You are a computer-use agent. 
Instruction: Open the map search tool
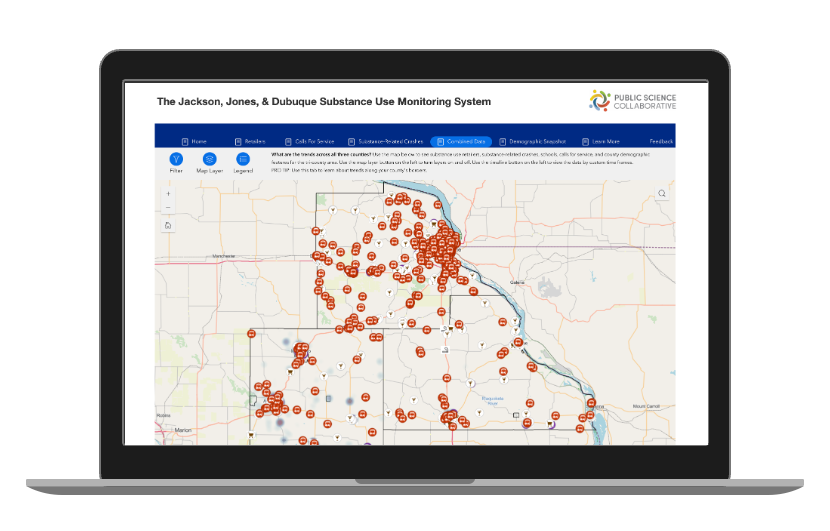click(662, 194)
